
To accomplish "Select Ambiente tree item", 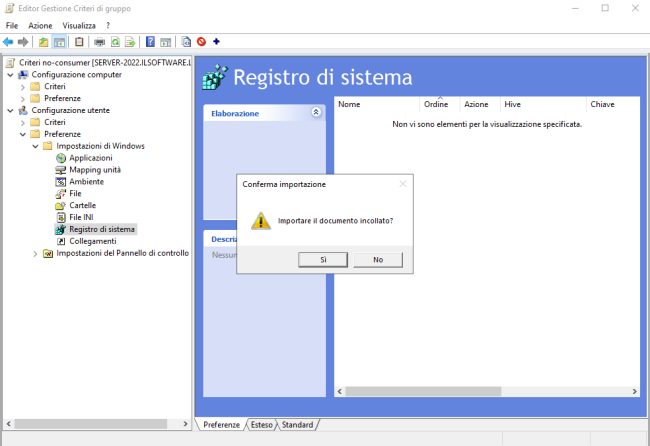I will point(86,182).
